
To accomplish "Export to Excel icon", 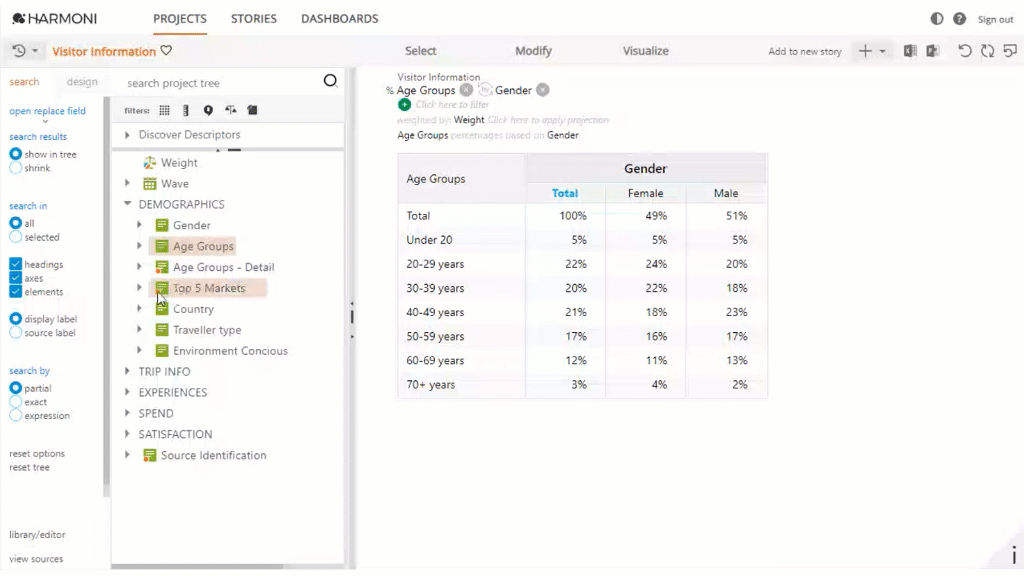I will pyautogui.click(x=910, y=51).
